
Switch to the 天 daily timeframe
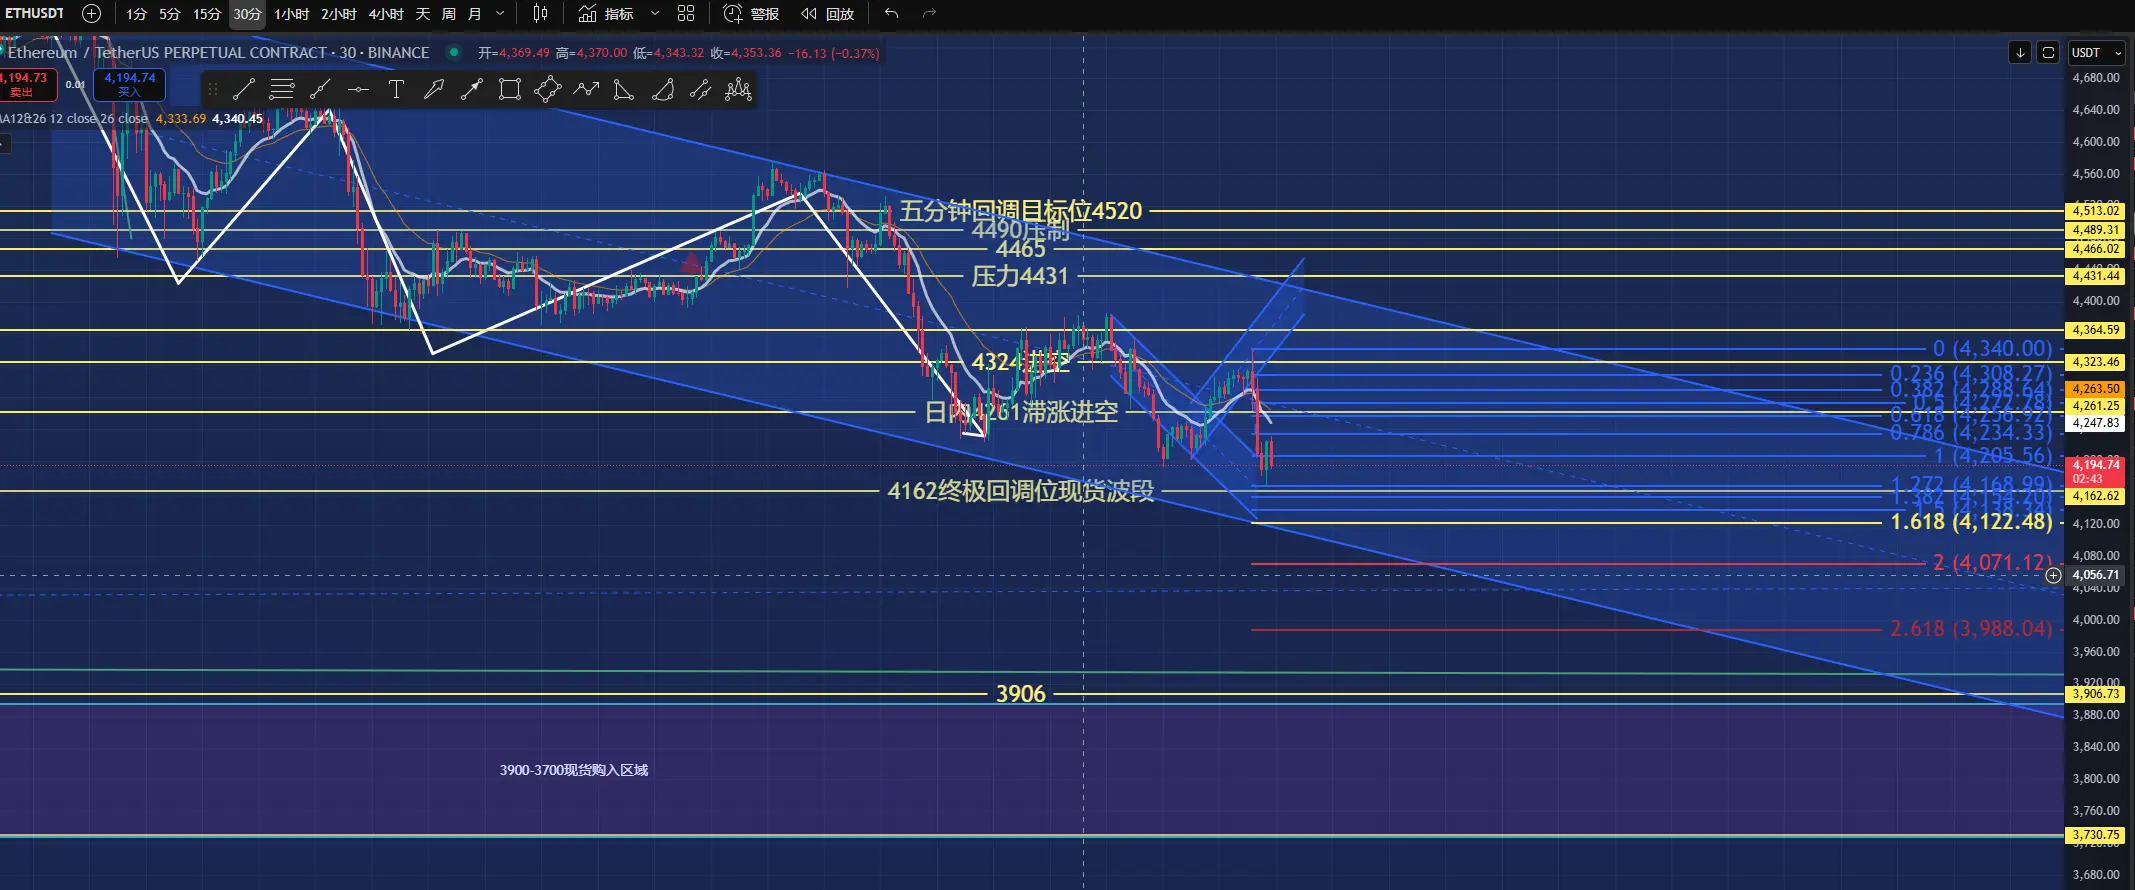(x=423, y=14)
